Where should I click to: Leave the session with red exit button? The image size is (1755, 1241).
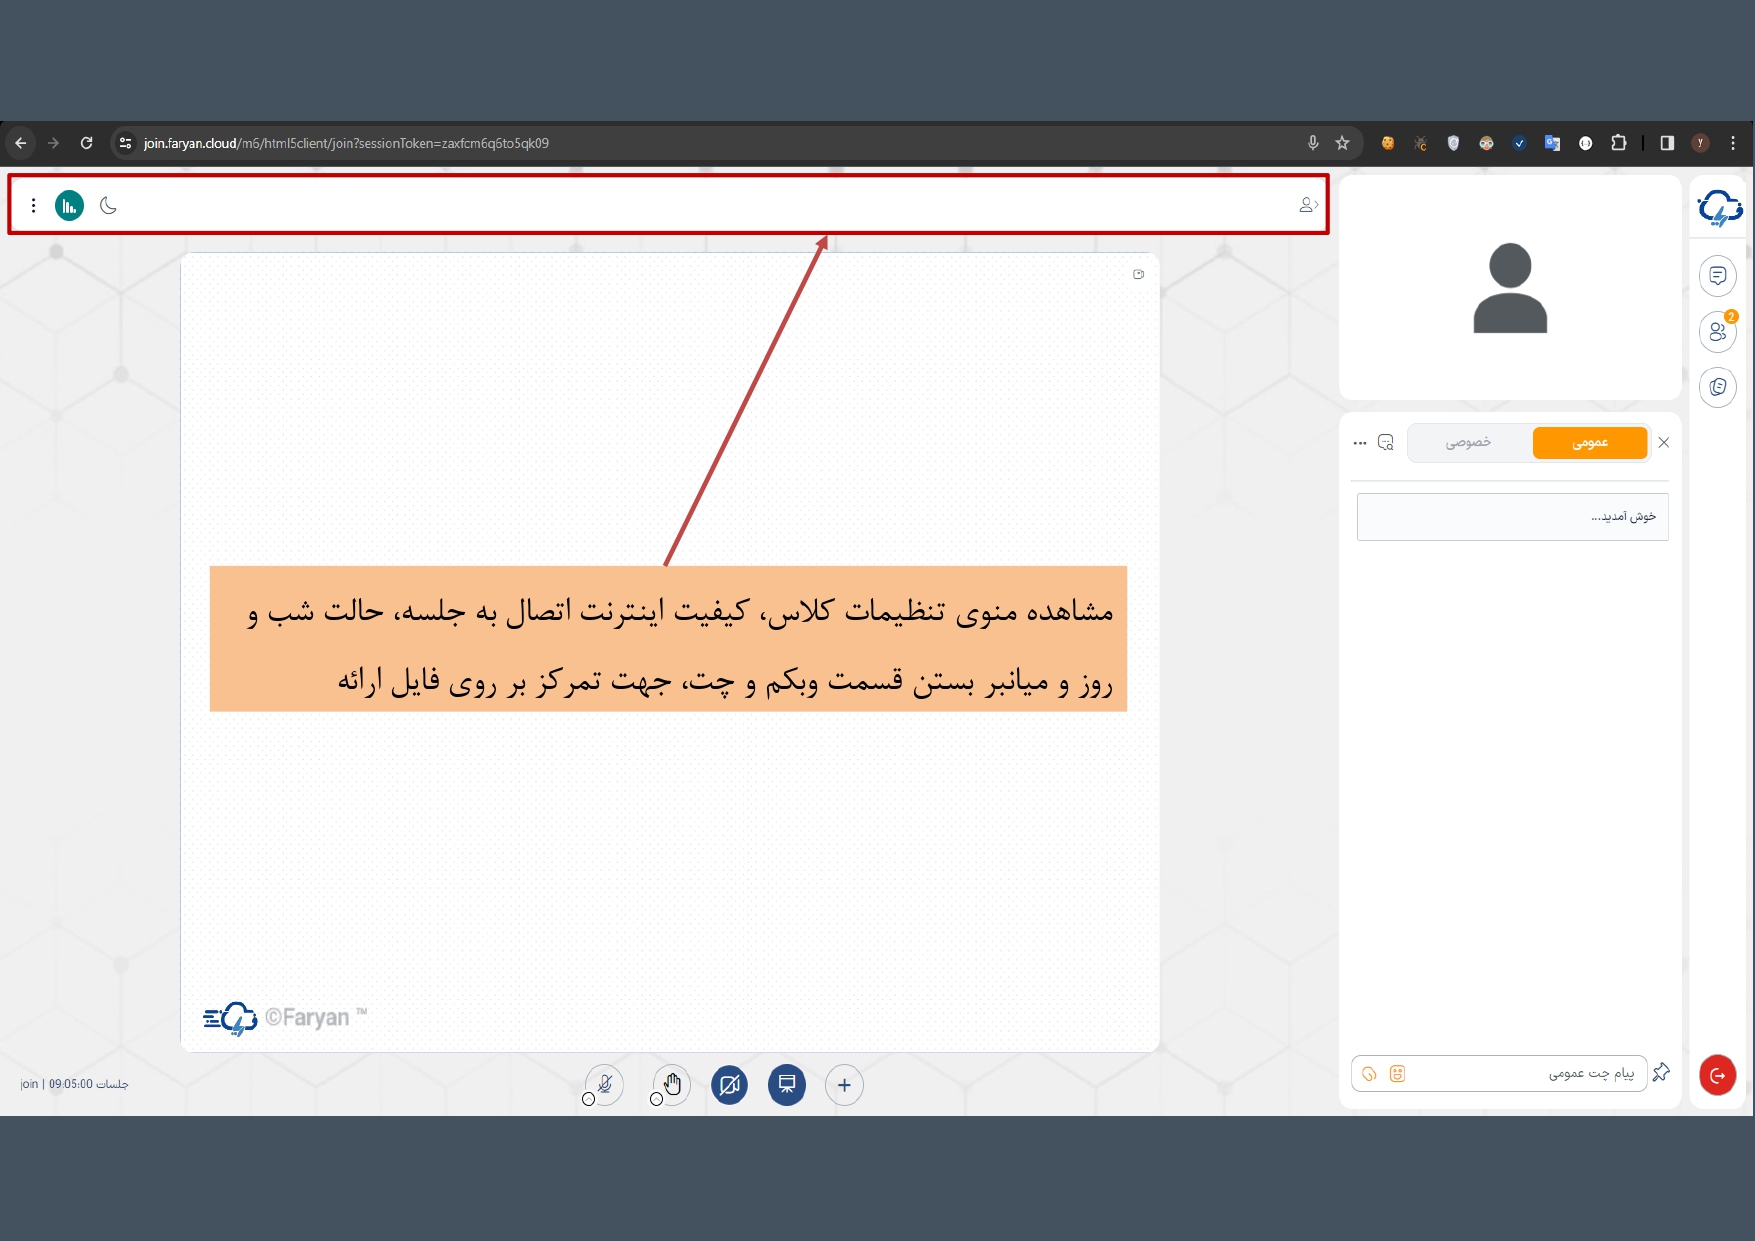click(x=1717, y=1075)
